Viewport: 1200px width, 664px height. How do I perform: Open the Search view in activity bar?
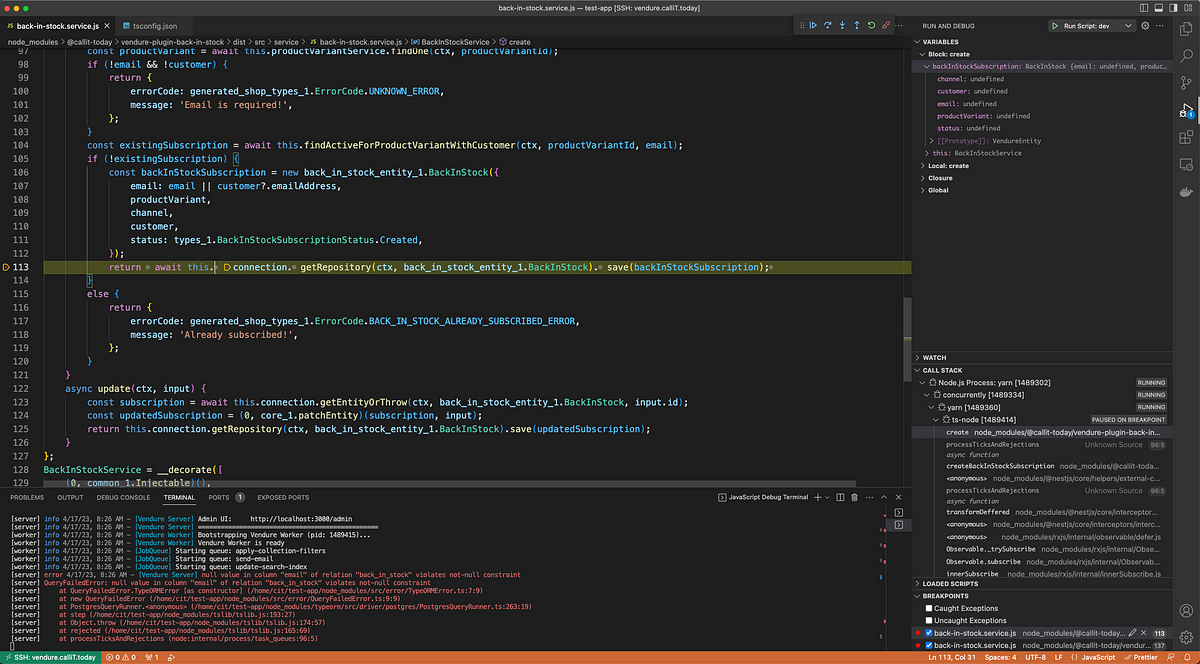pyautogui.click(x=1187, y=56)
